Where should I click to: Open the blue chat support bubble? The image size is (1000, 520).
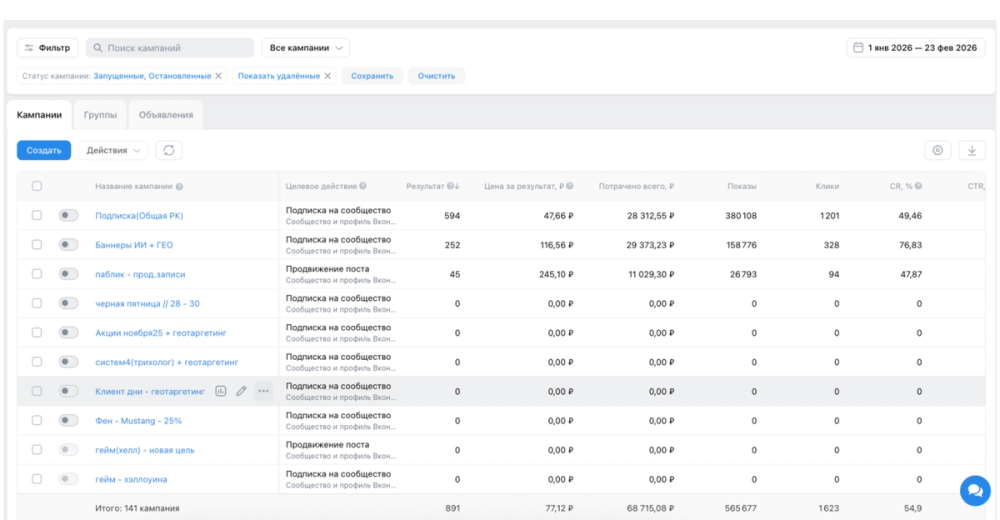point(975,490)
